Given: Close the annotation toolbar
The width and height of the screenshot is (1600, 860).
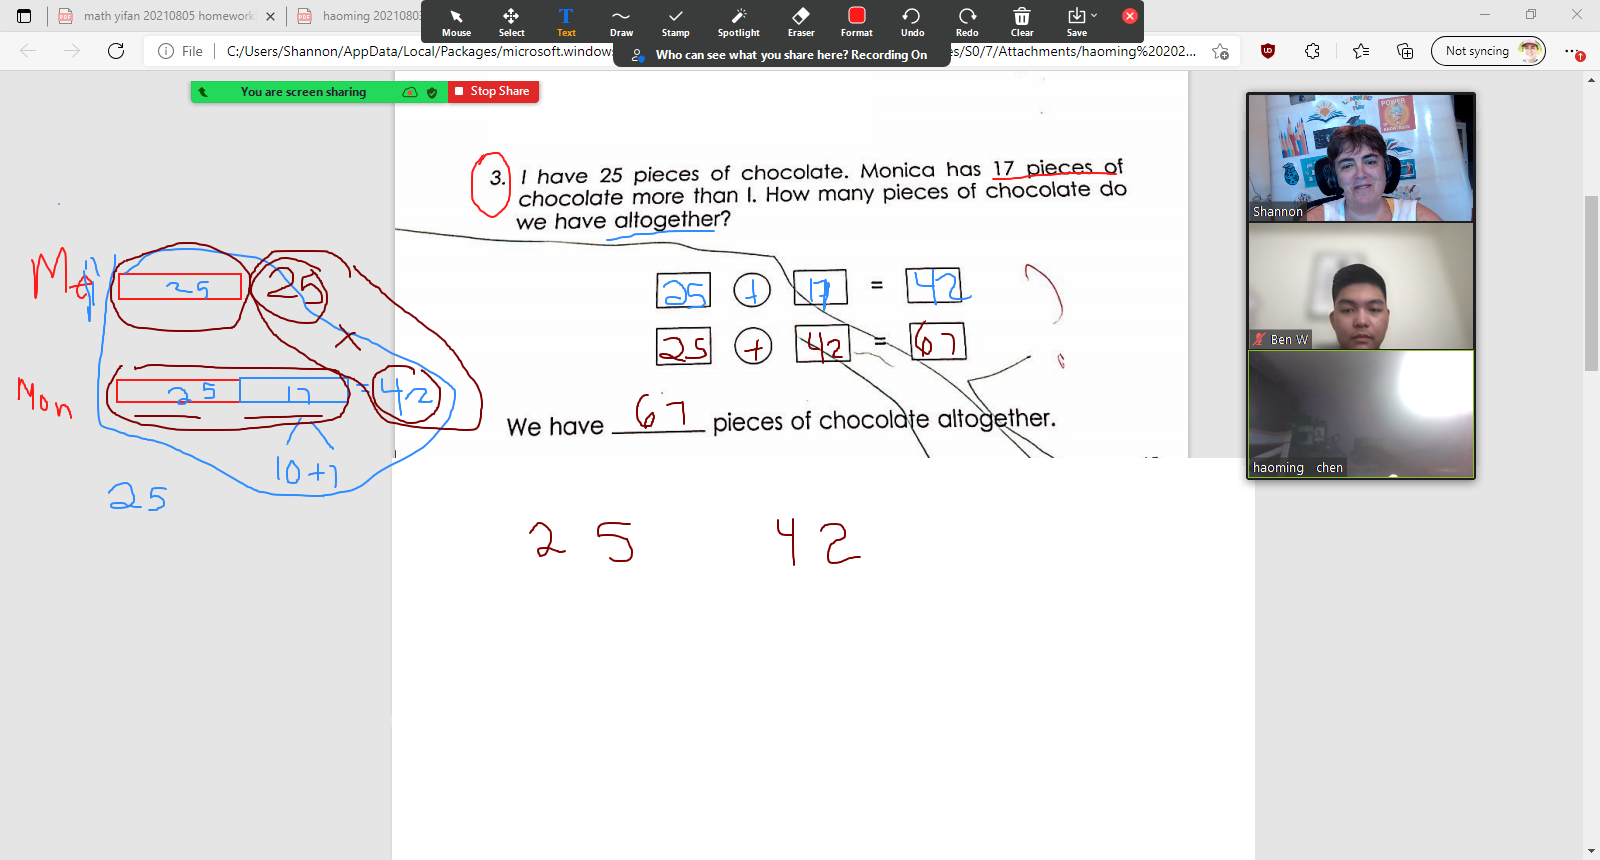Looking at the screenshot, I should (1130, 16).
